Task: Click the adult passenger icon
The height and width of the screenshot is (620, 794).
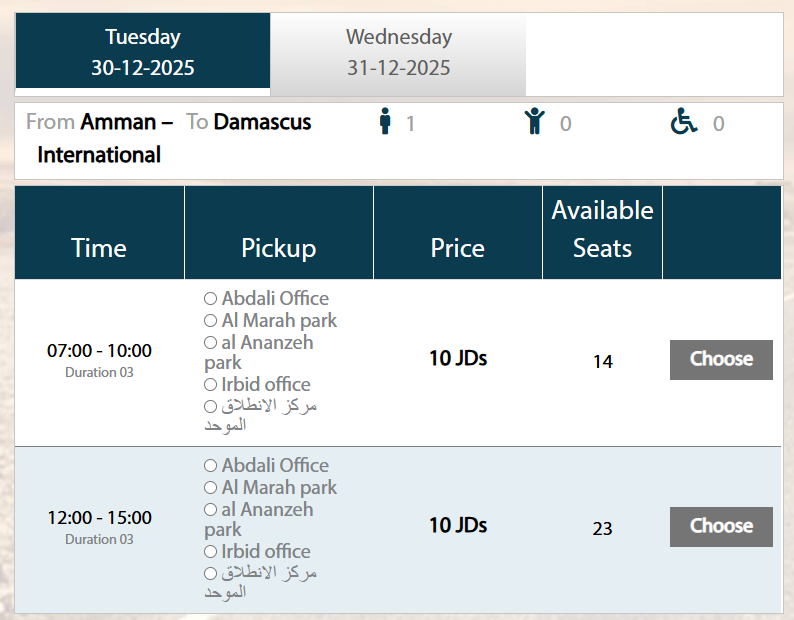Action: click(x=385, y=123)
